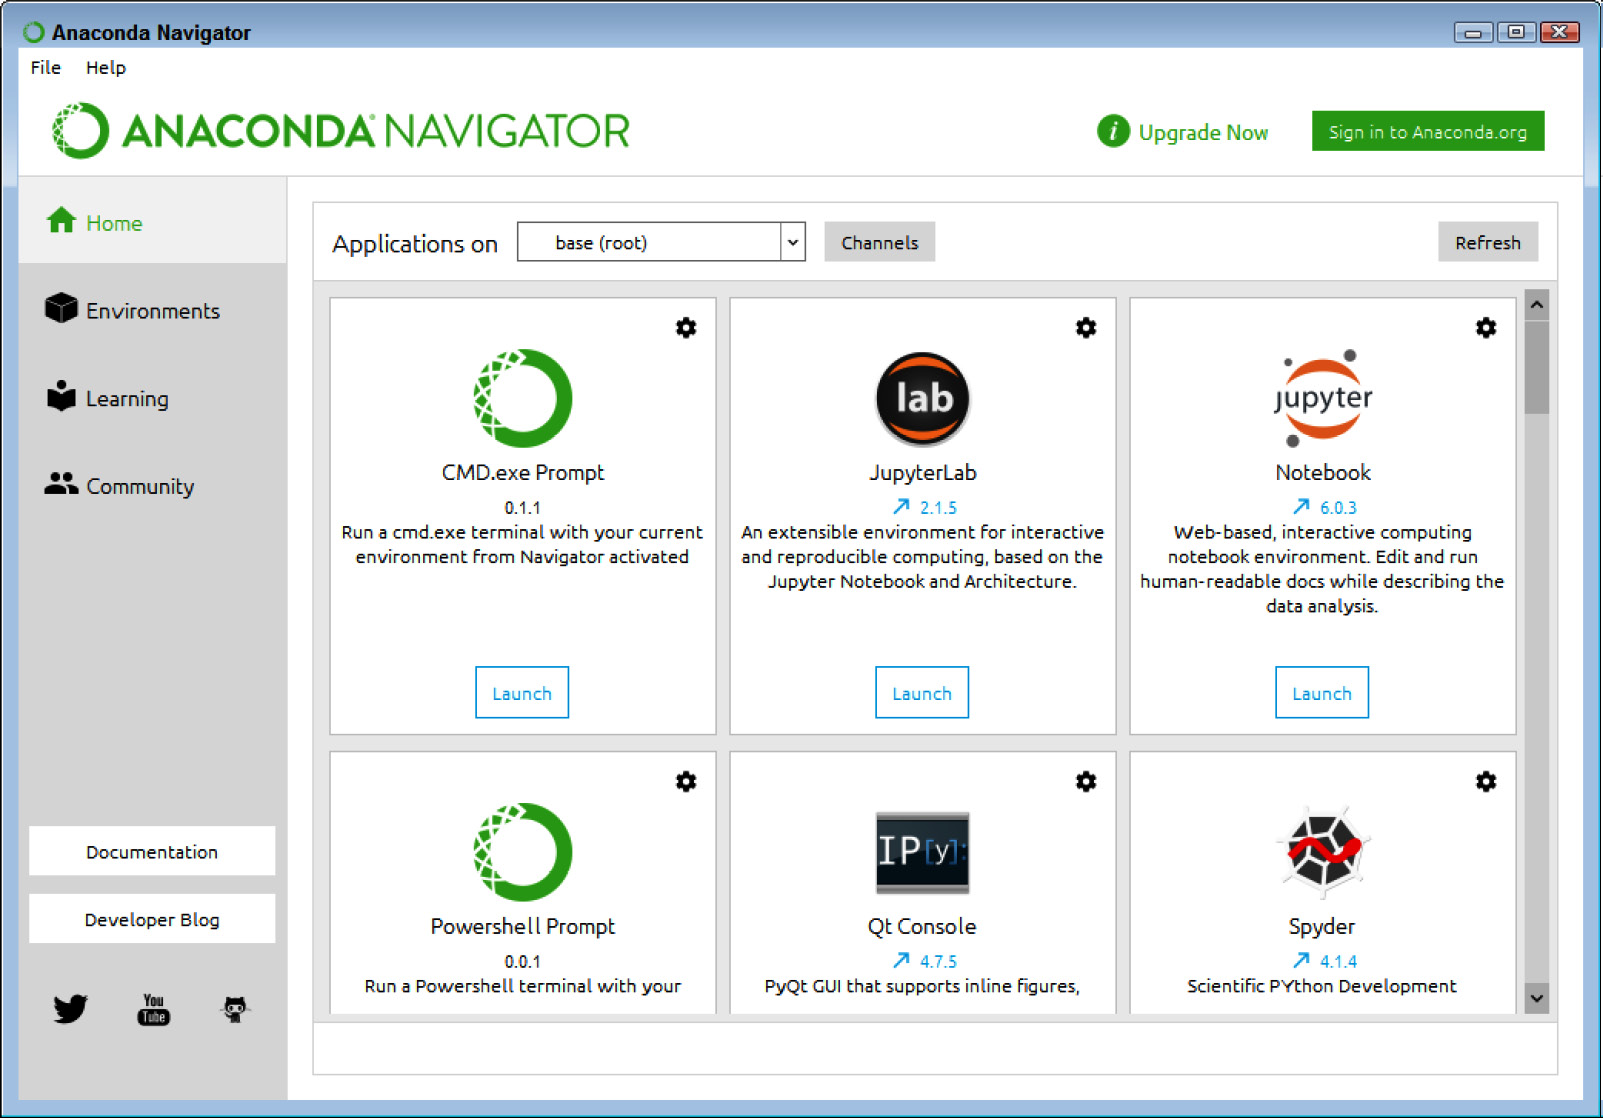Click the scrollbar down arrow
The image size is (1603, 1118).
point(1537,998)
